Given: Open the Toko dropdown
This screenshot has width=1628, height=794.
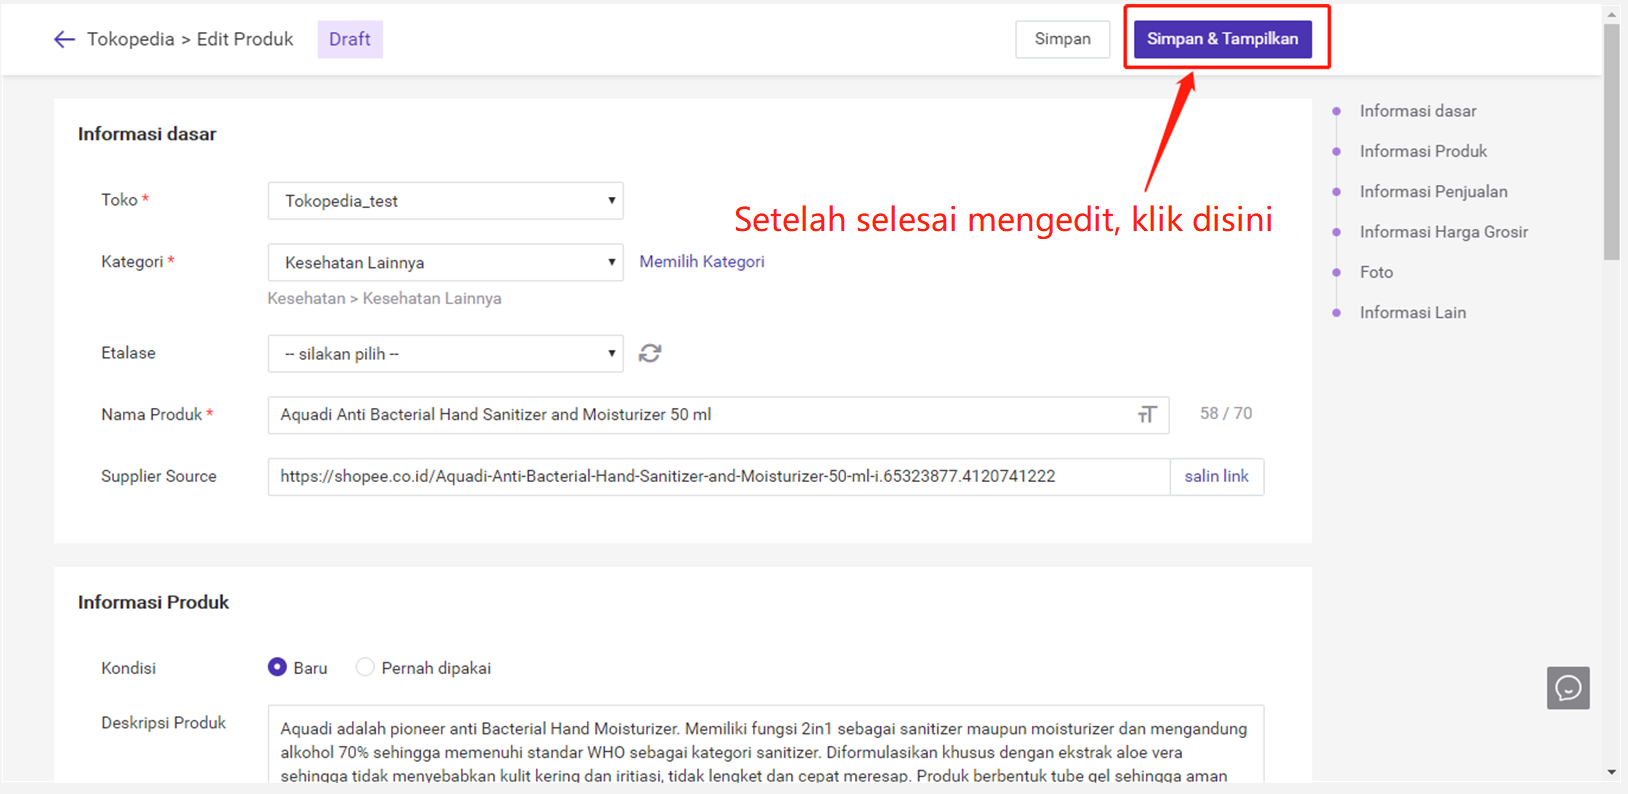Looking at the screenshot, I should 446,201.
